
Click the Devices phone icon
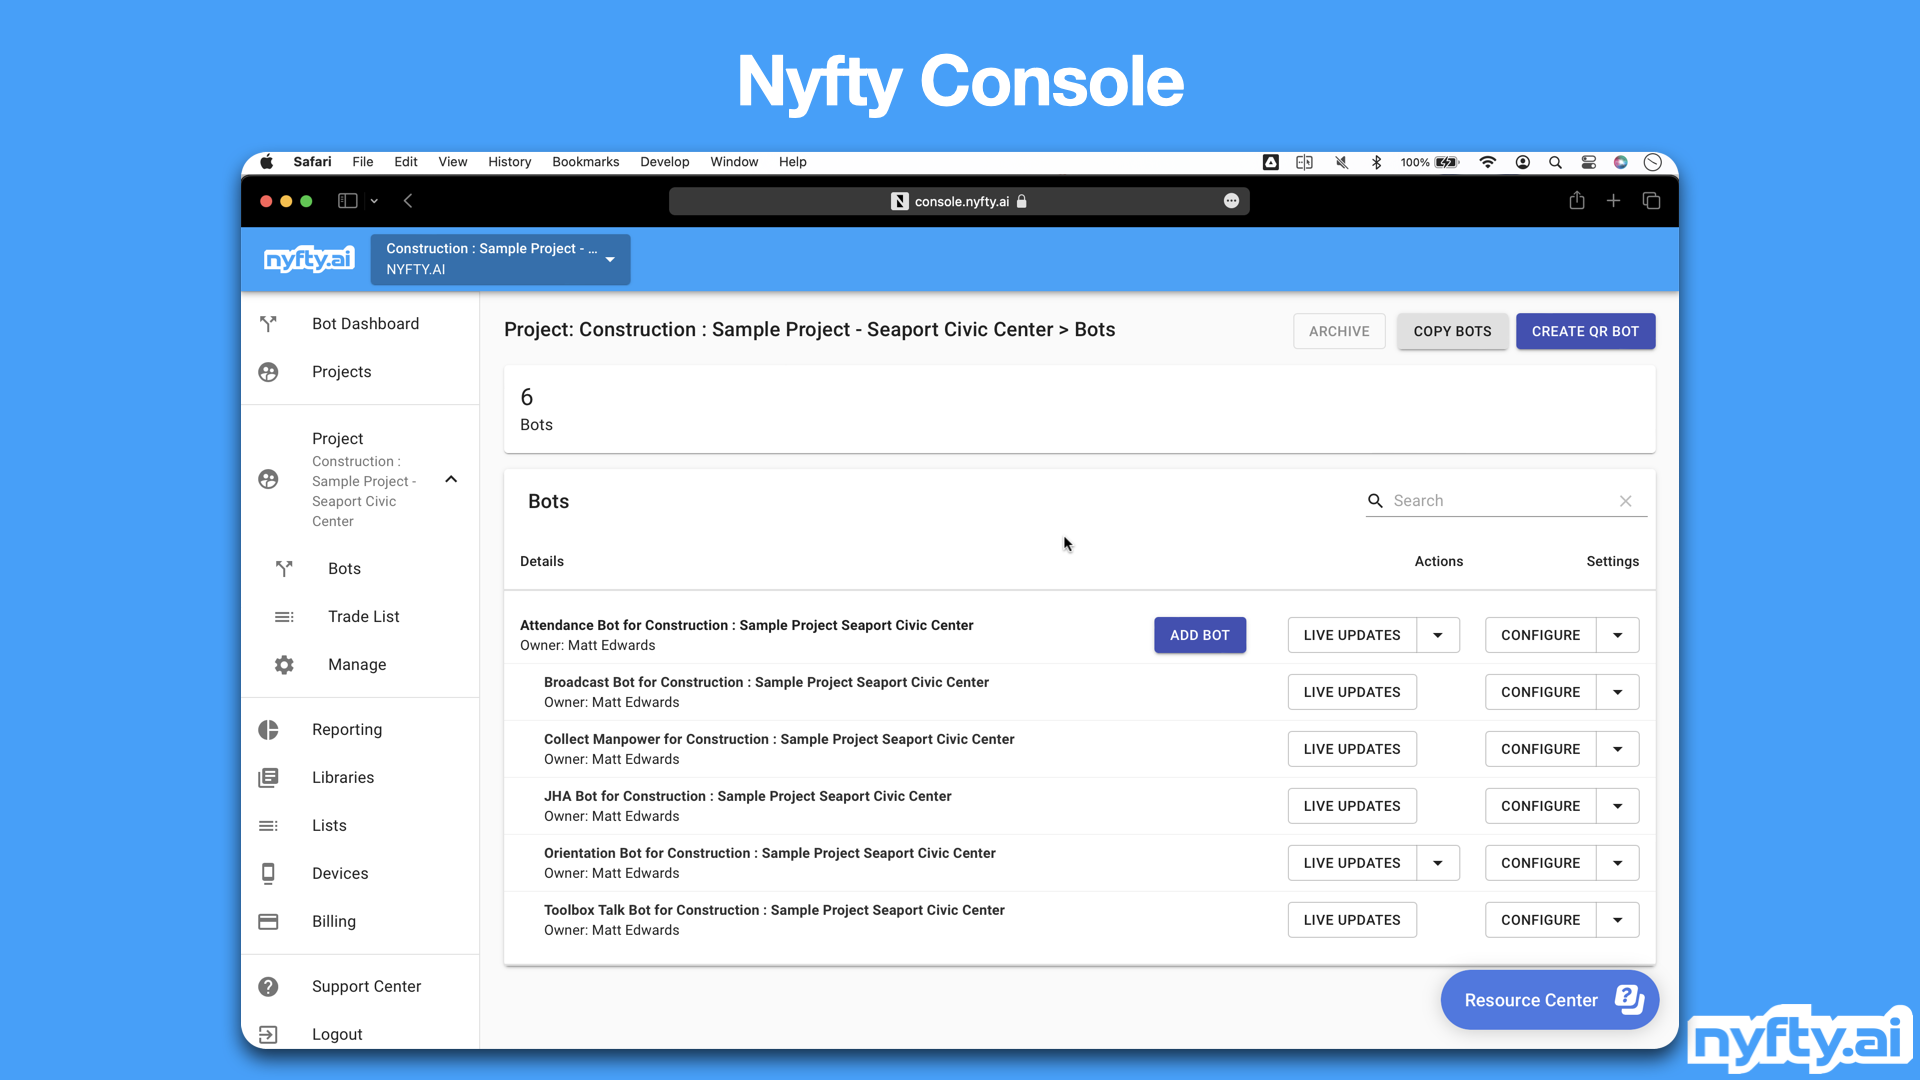pyautogui.click(x=268, y=873)
